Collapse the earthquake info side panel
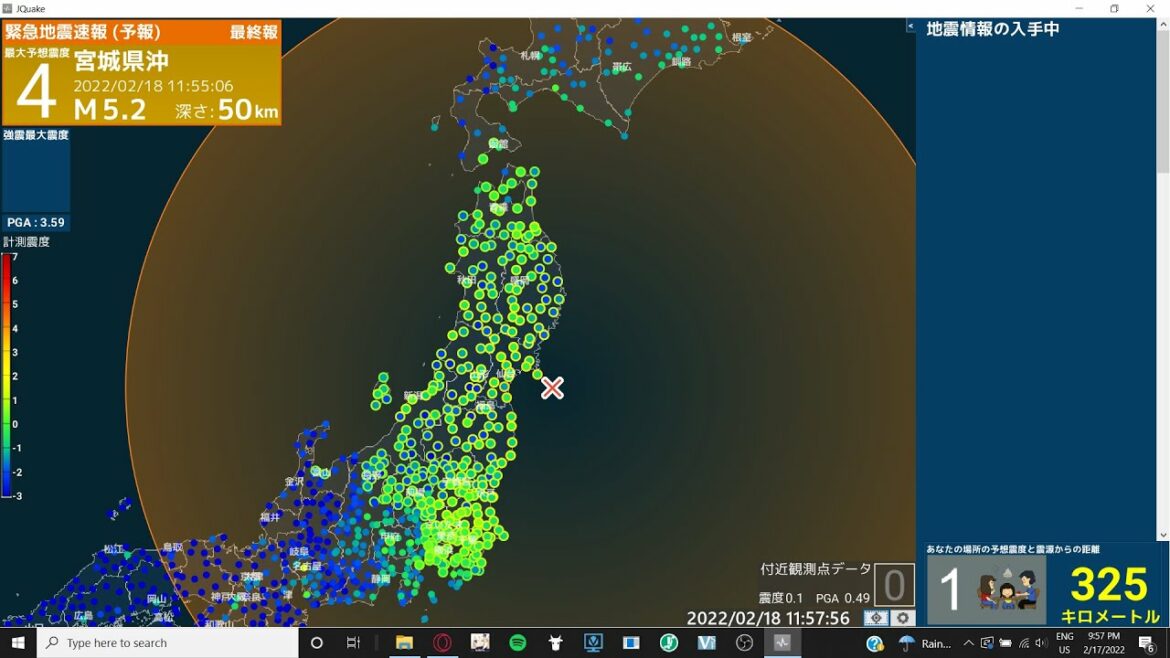This screenshot has width=1170, height=658. click(x=911, y=27)
